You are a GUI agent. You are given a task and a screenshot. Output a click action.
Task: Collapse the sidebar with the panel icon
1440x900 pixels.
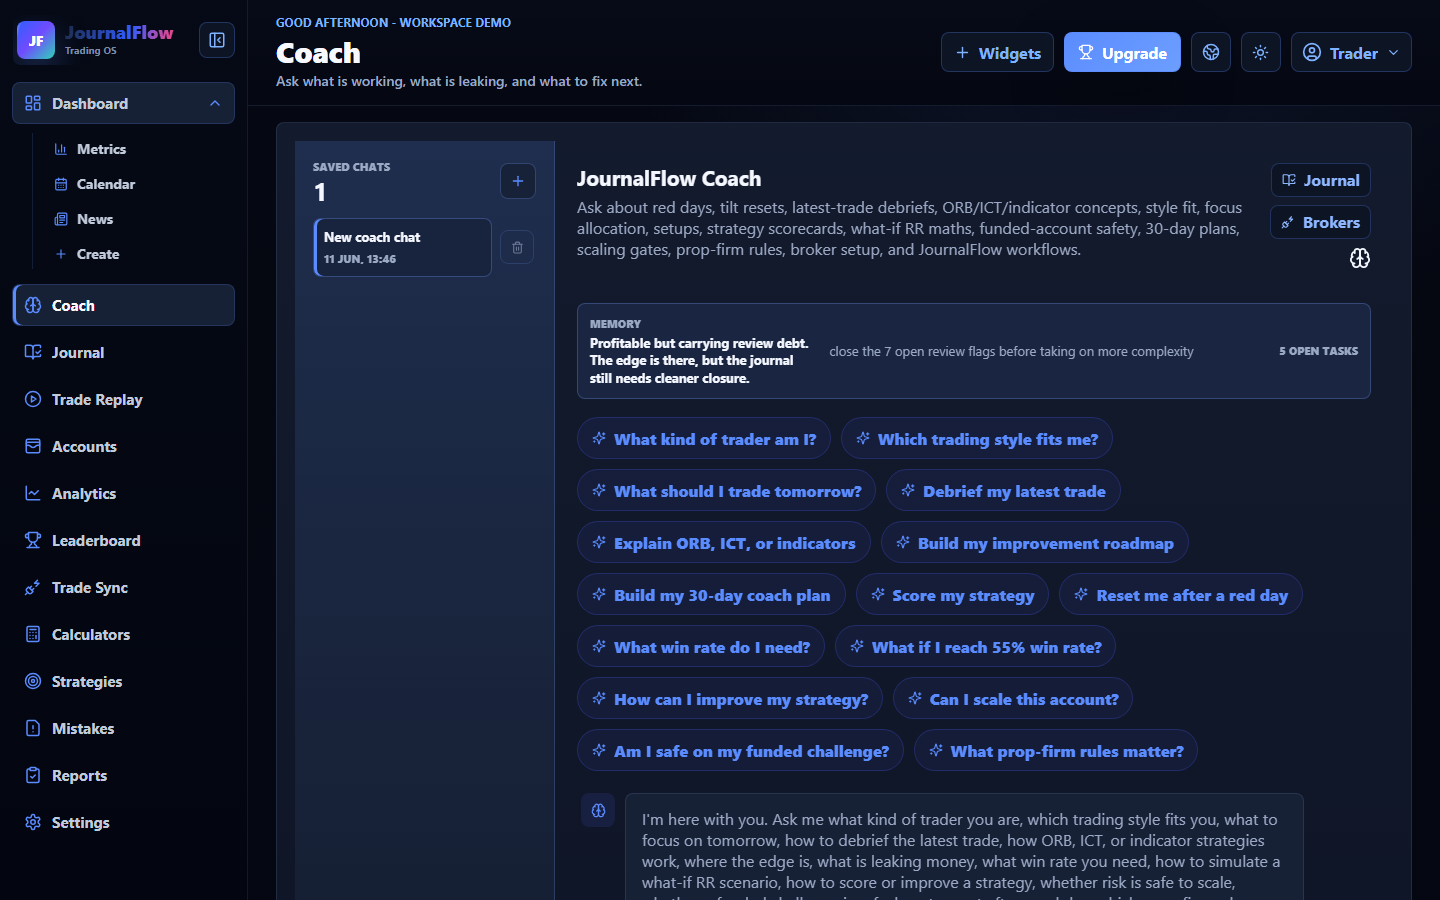tap(217, 40)
